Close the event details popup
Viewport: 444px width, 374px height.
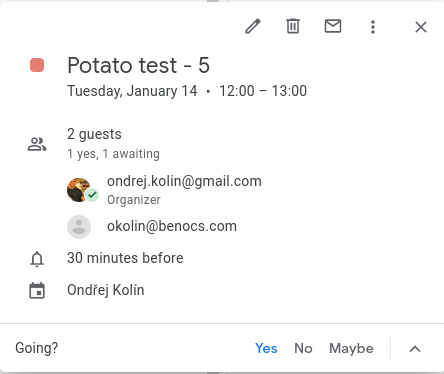coord(421,27)
